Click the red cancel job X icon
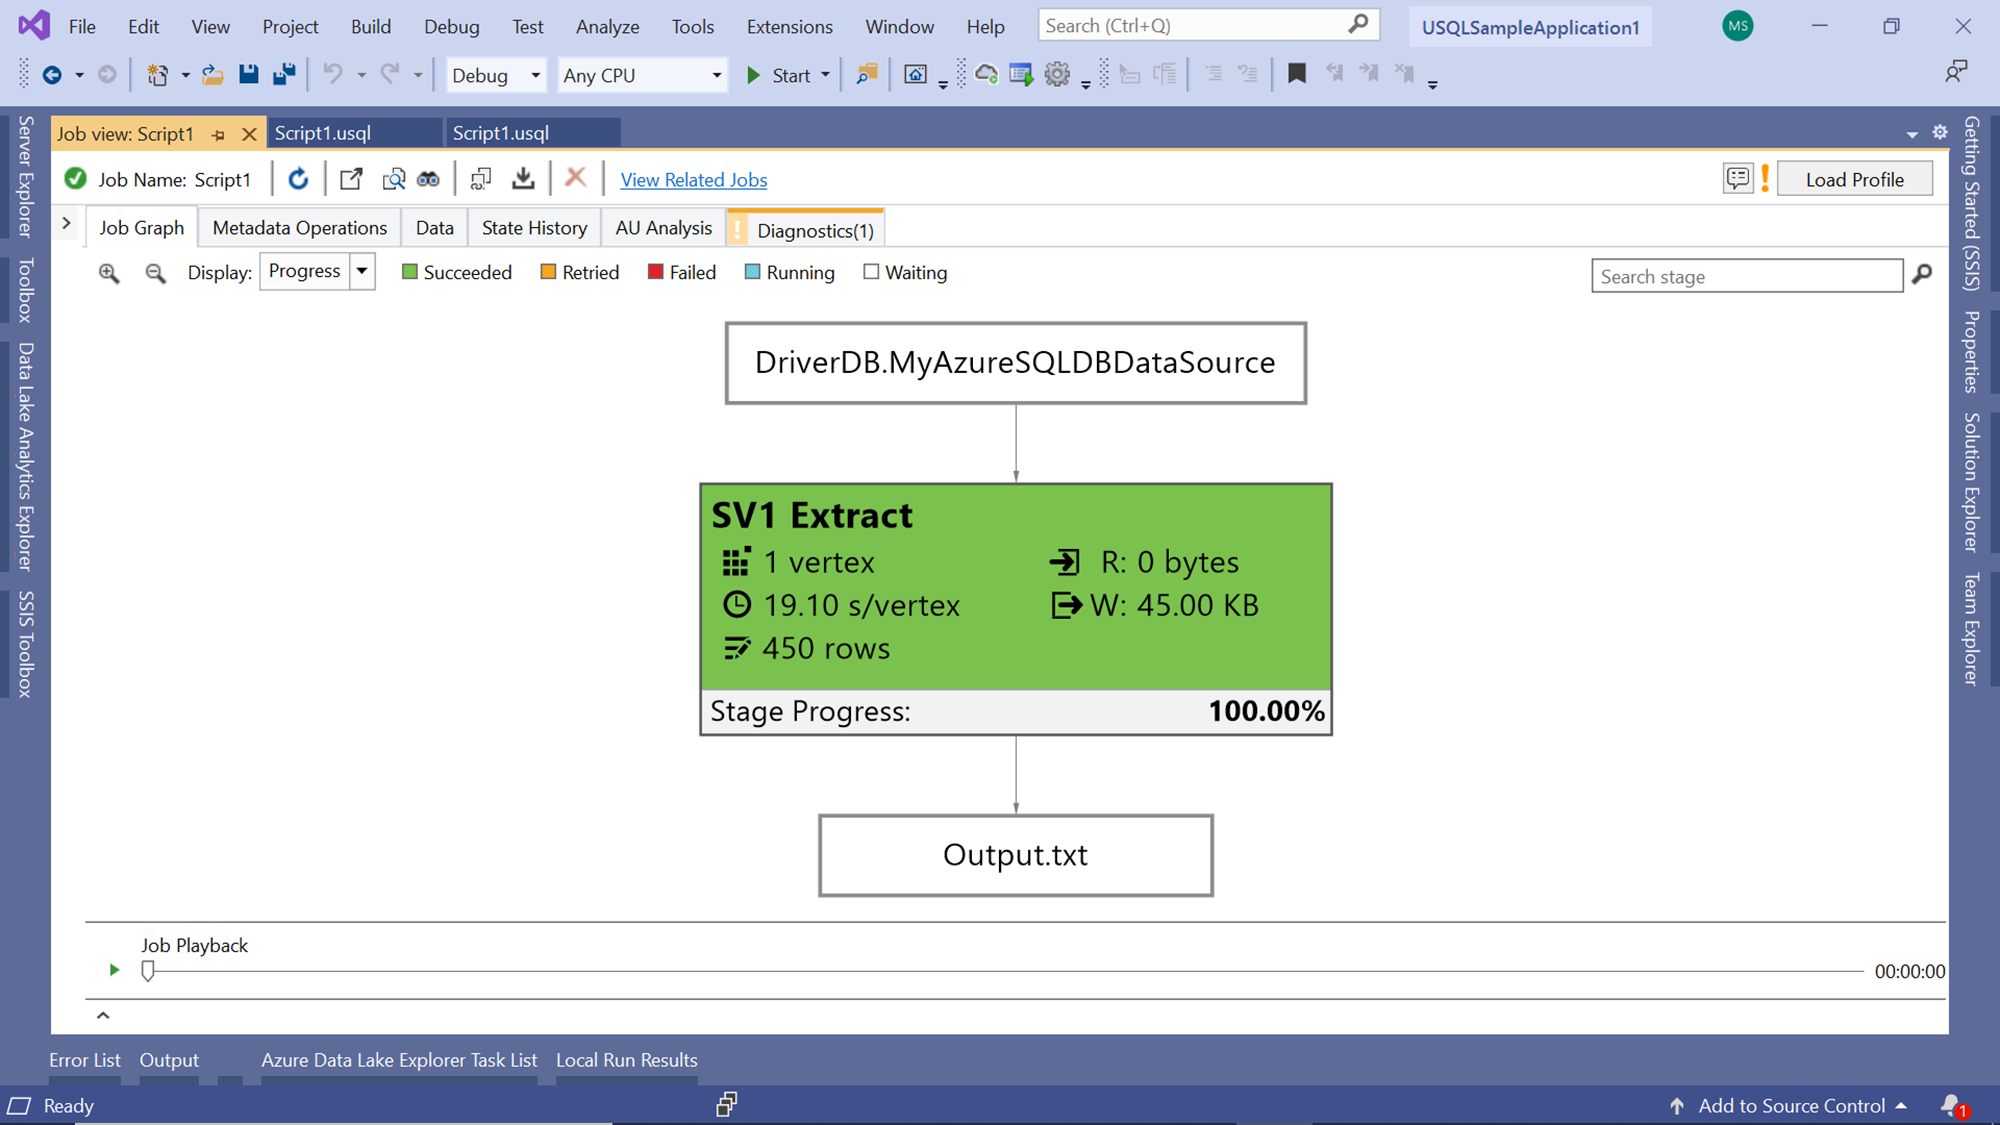Screen dimensions: 2000x1125 [575, 178]
